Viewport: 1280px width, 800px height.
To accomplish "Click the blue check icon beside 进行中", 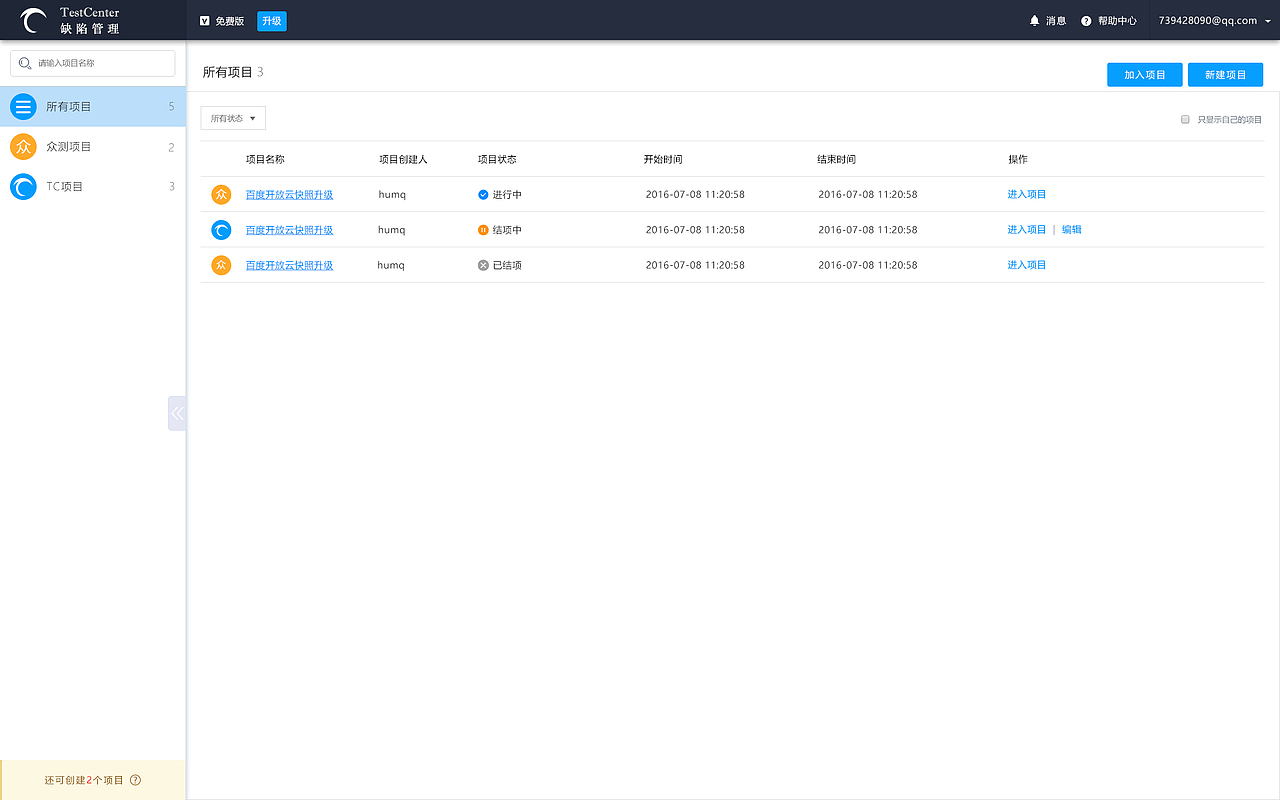I will [x=484, y=194].
